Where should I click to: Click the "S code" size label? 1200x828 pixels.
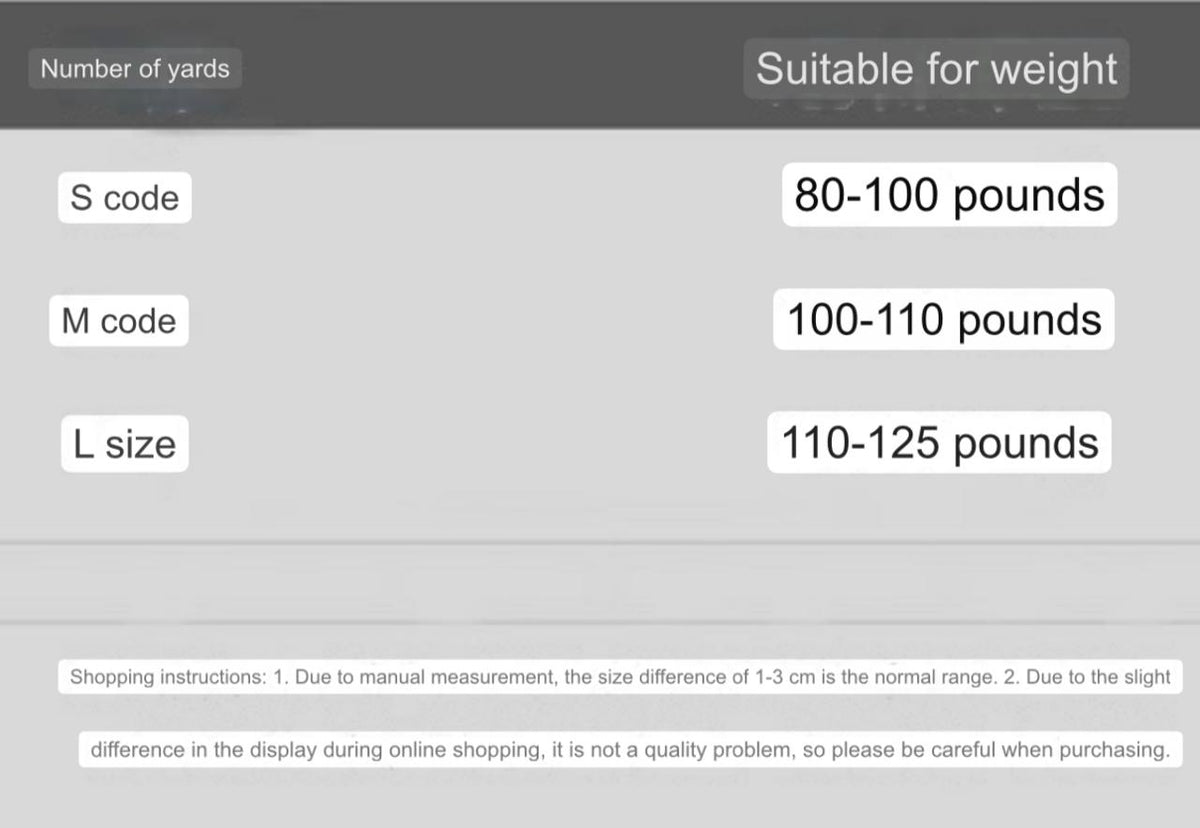[124, 198]
